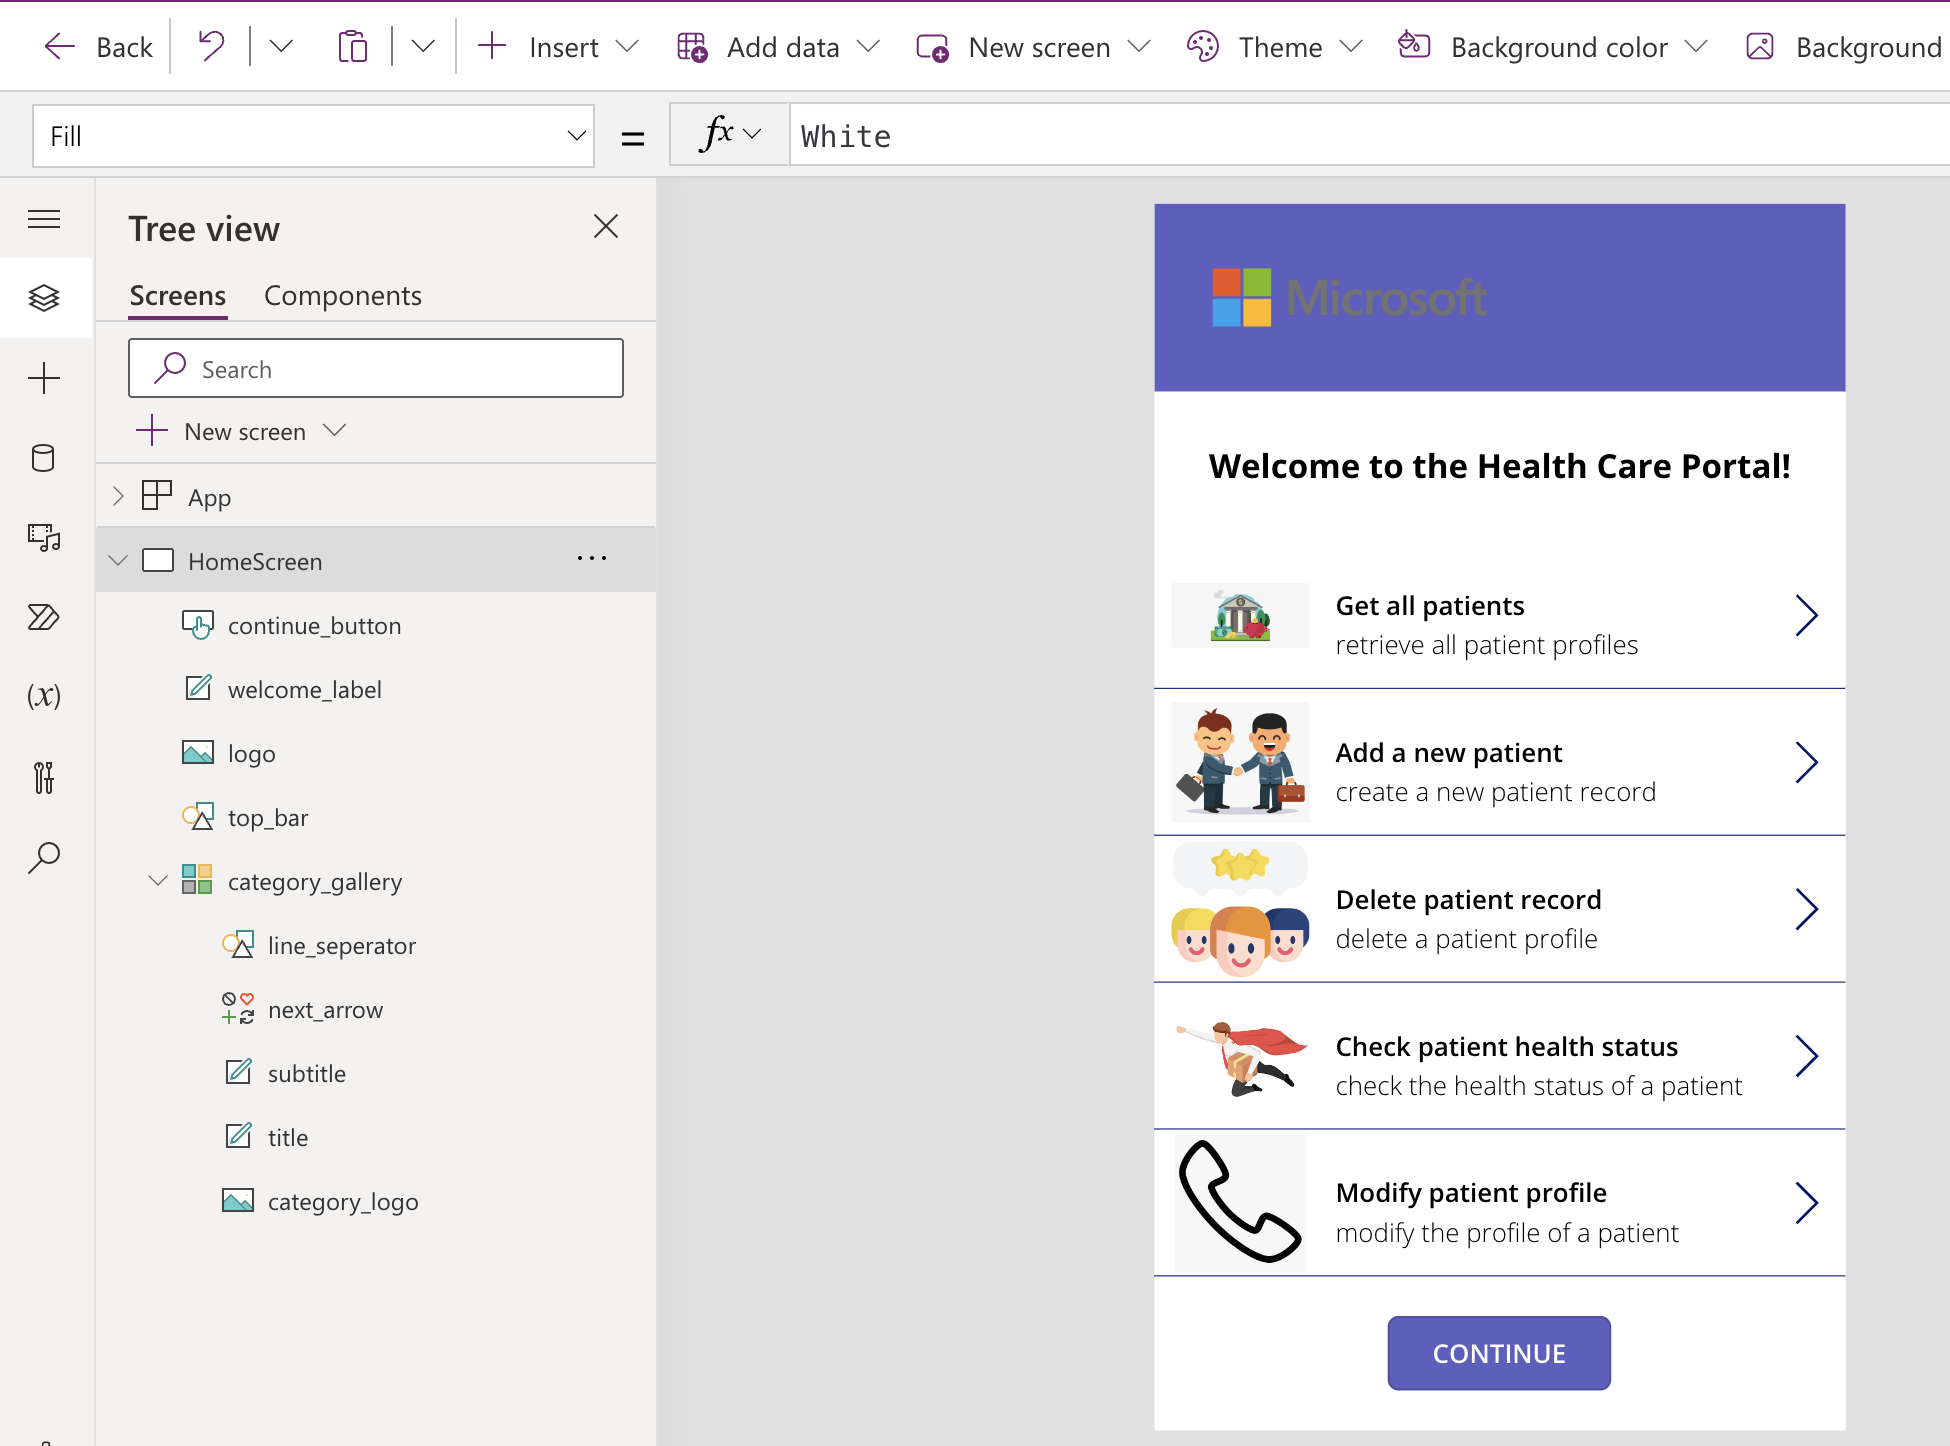The height and width of the screenshot is (1446, 1950).
Task: Select top_bar in the tree
Action: [267, 817]
